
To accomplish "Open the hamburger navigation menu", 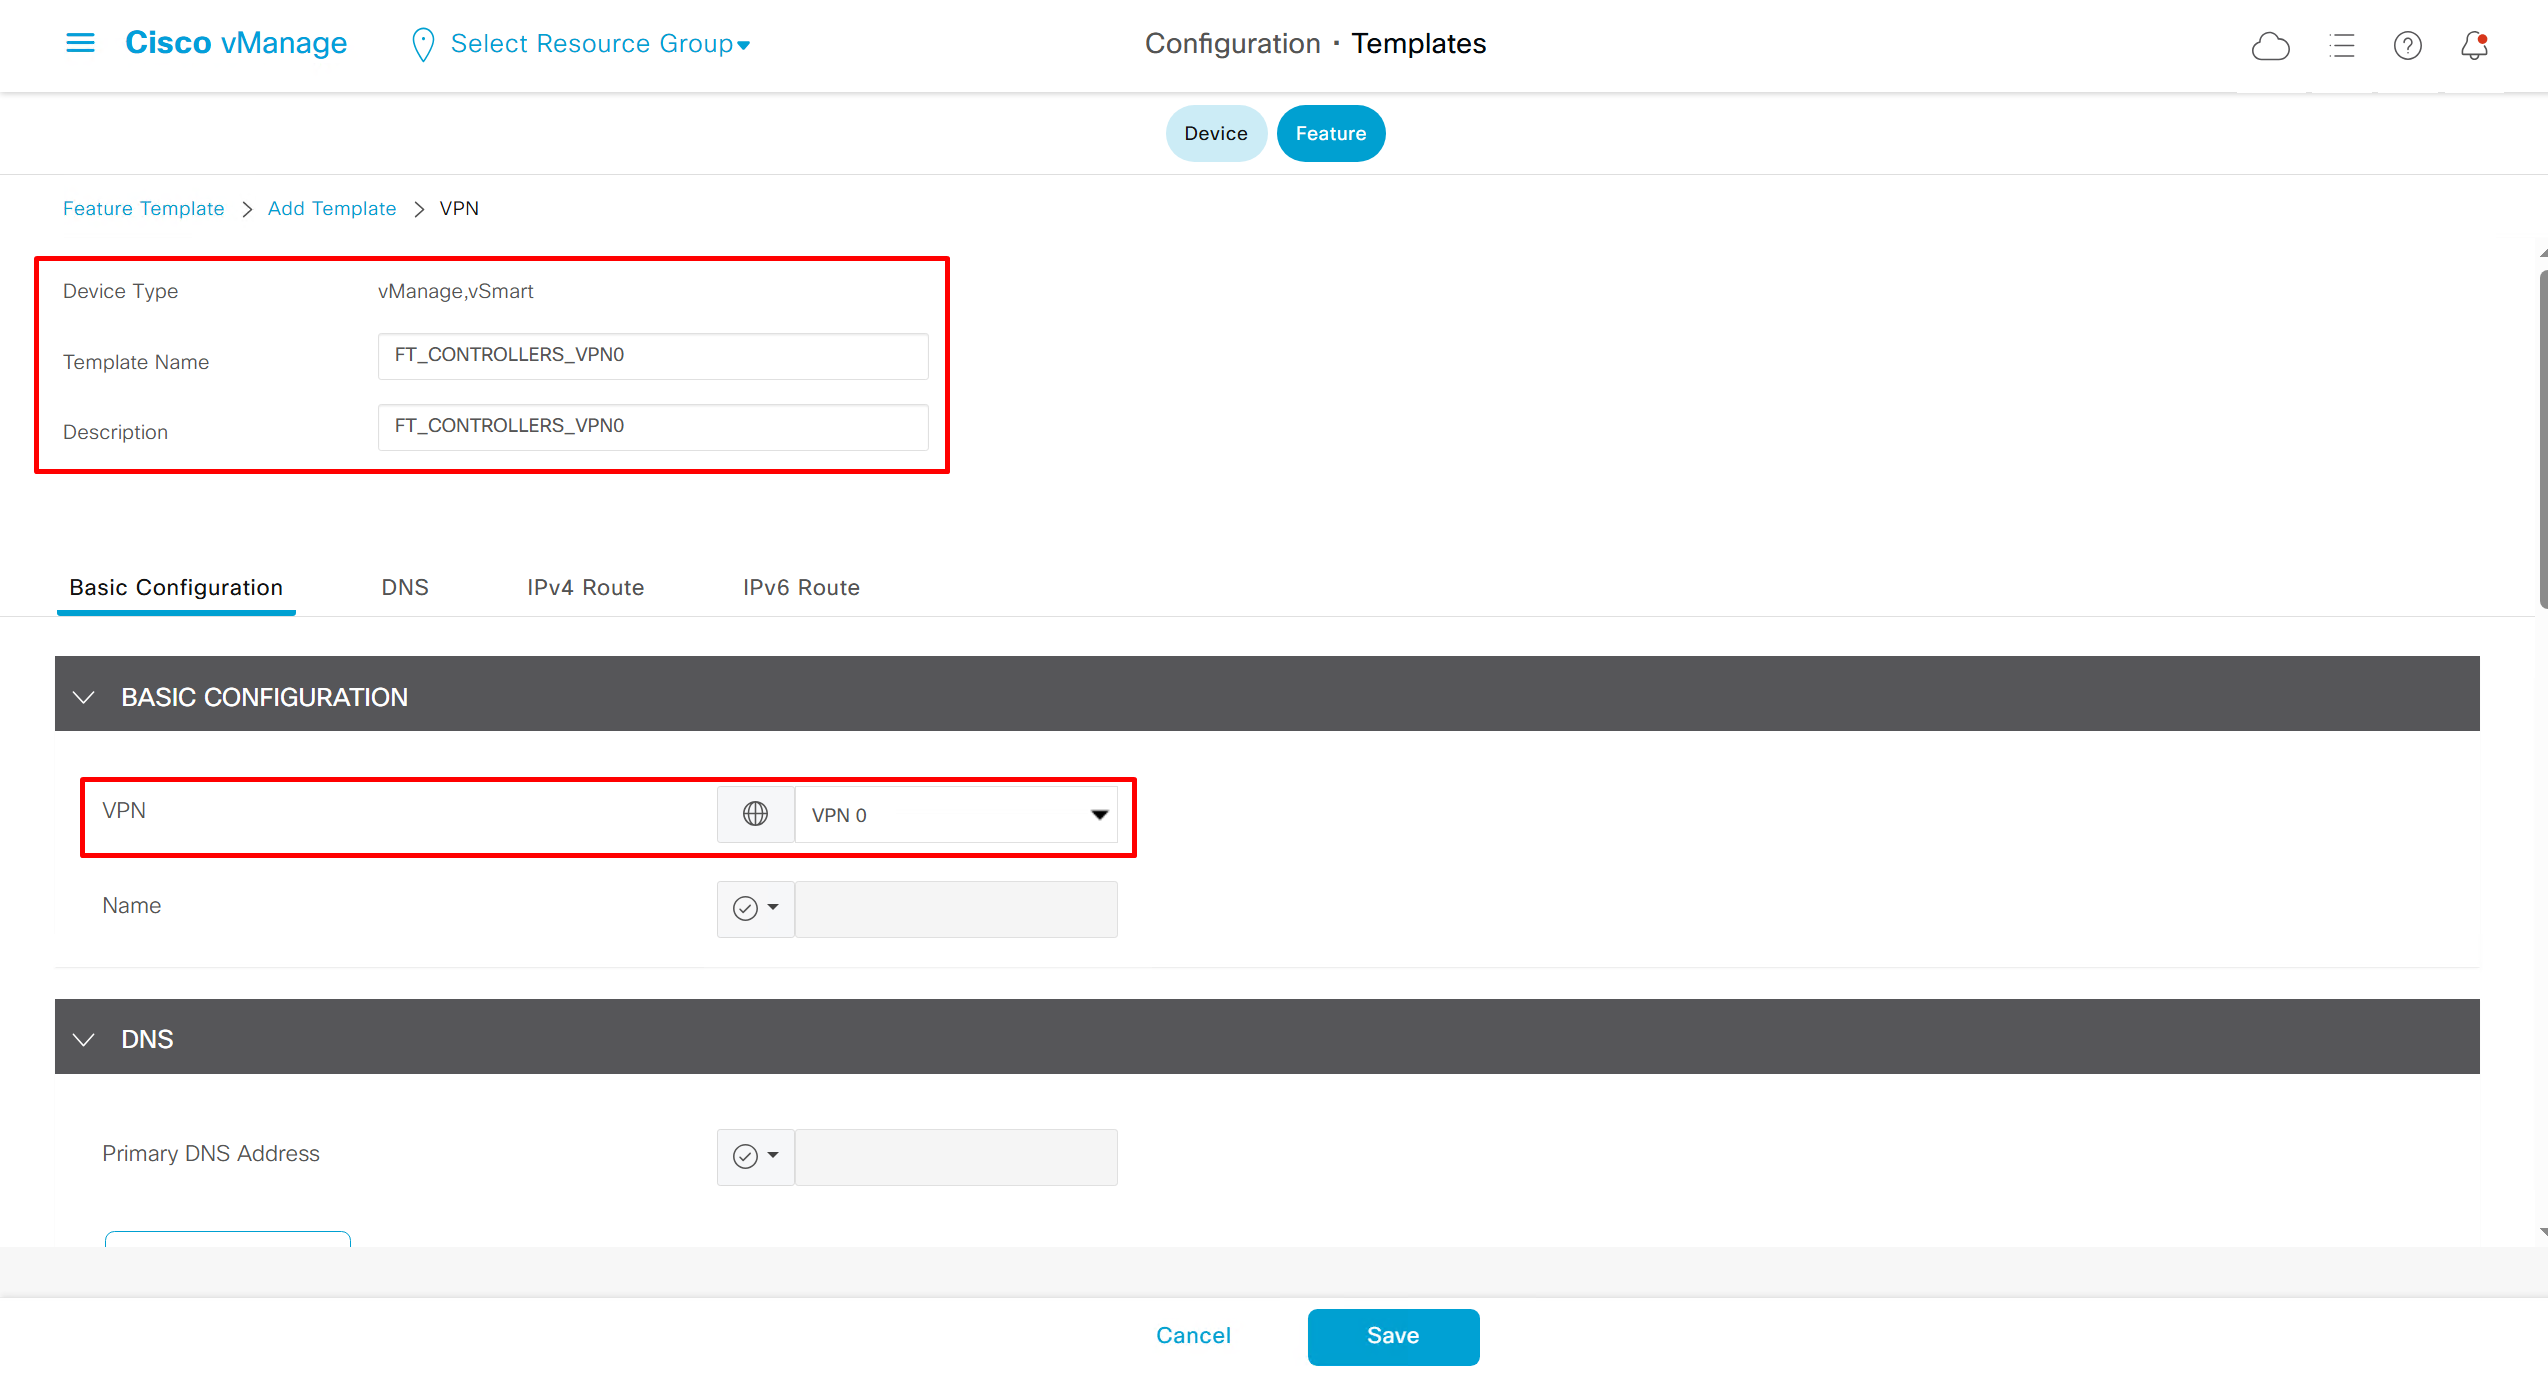I will pyautogui.click(x=80, y=43).
